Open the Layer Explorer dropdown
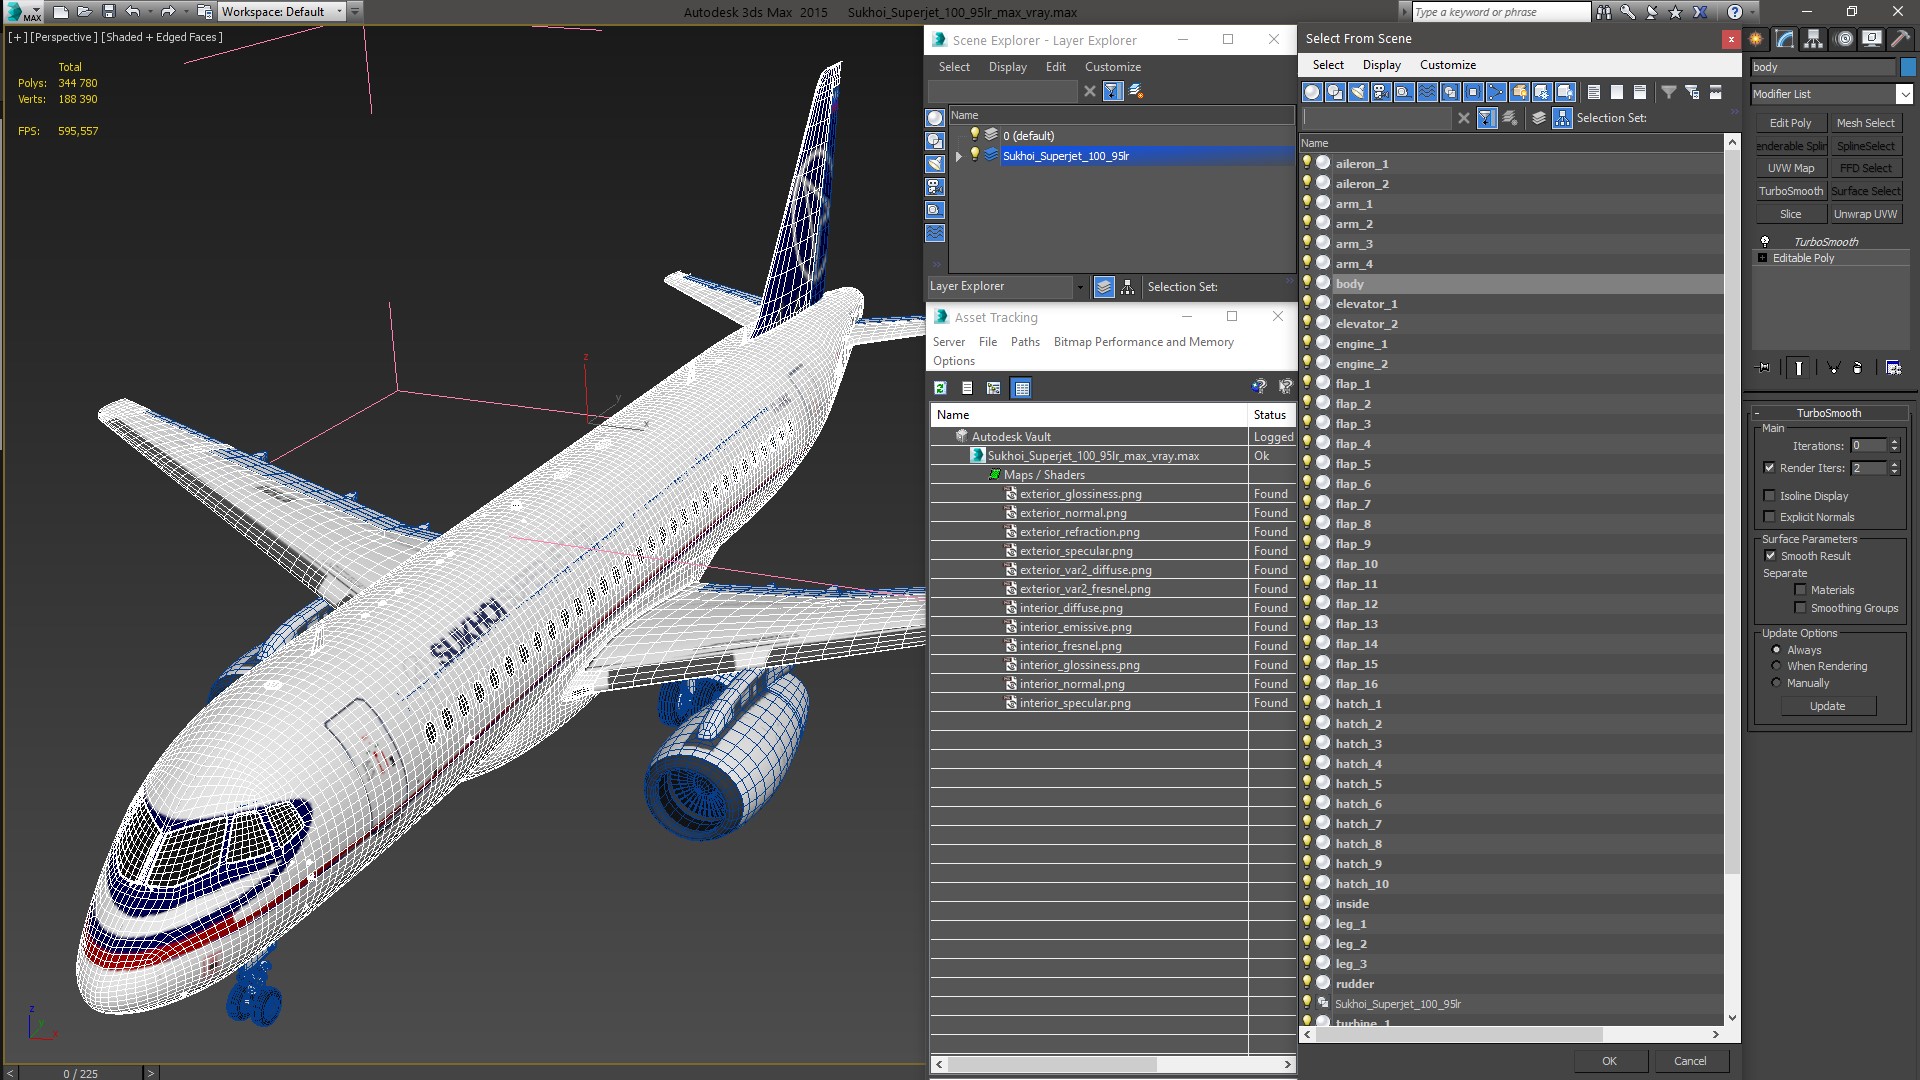The image size is (1920, 1080). point(1079,287)
